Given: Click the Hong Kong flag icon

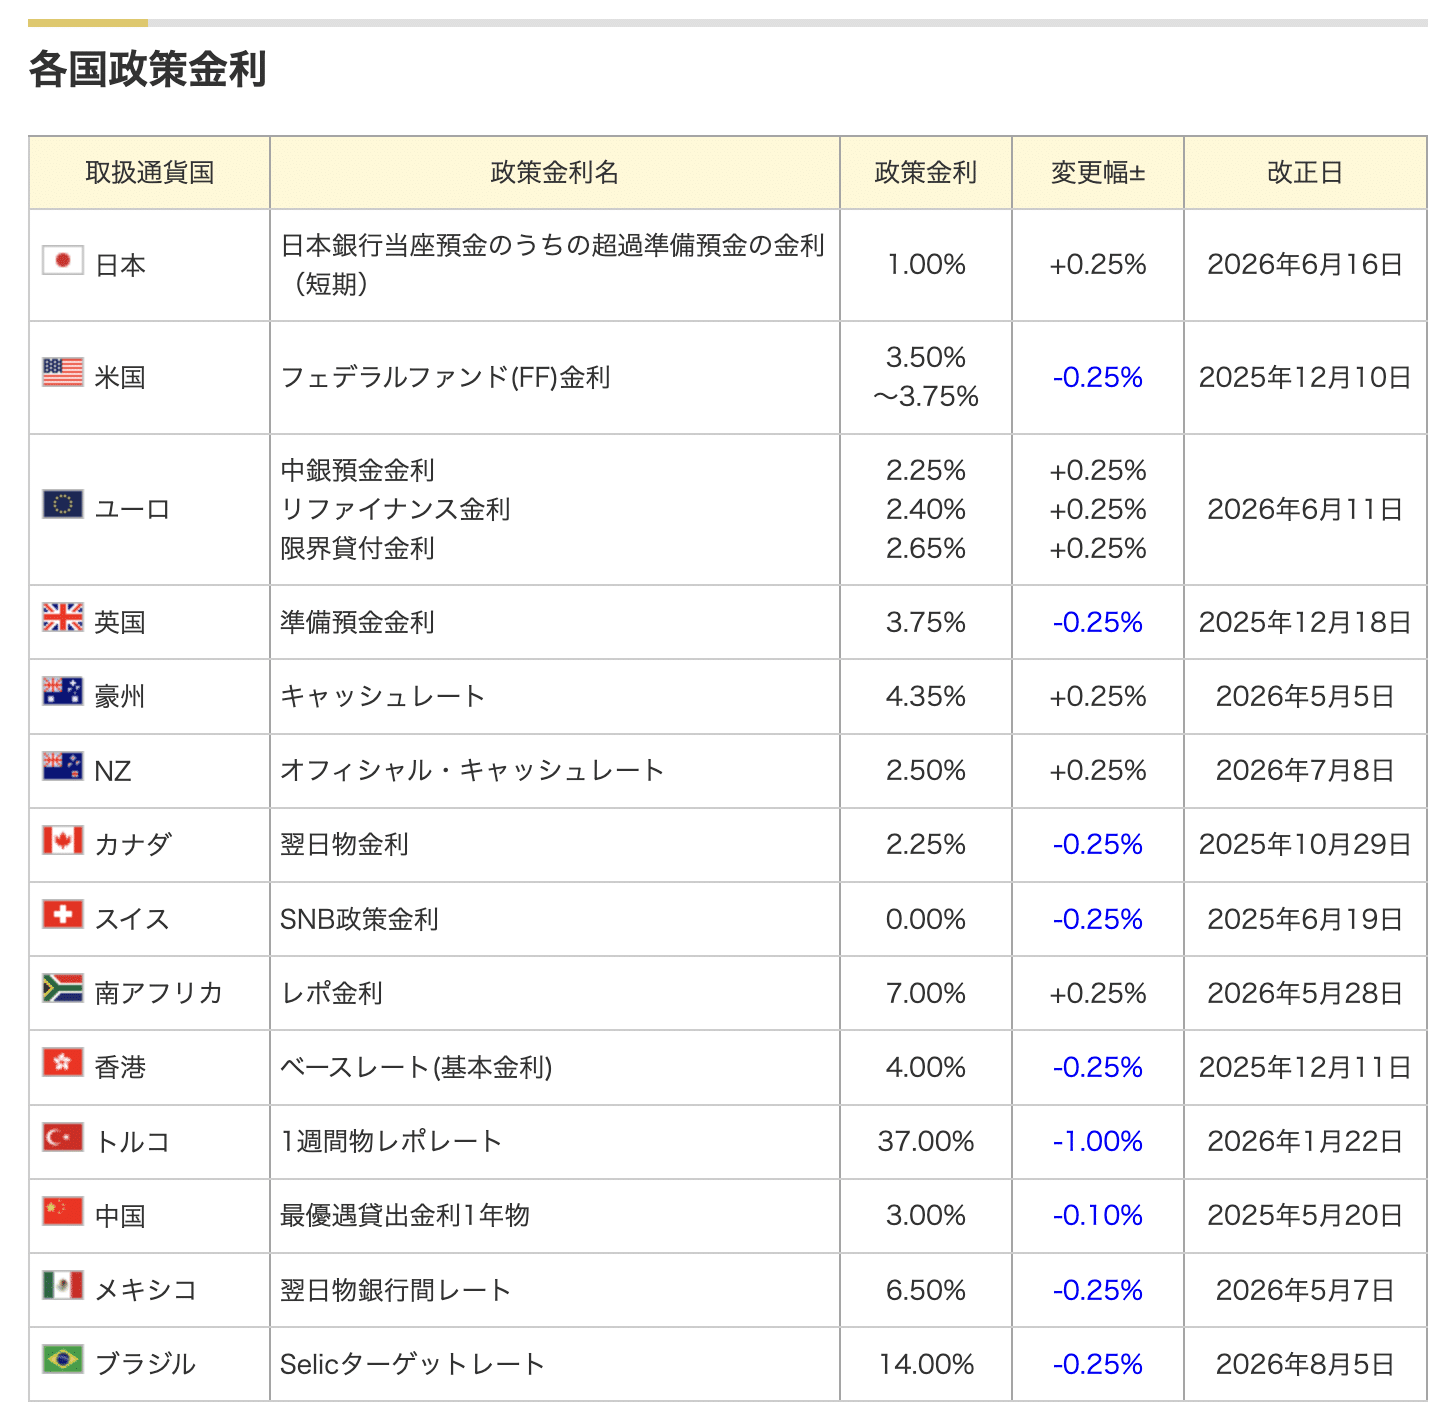Looking at the screenshot, I should coord(63,1062).
